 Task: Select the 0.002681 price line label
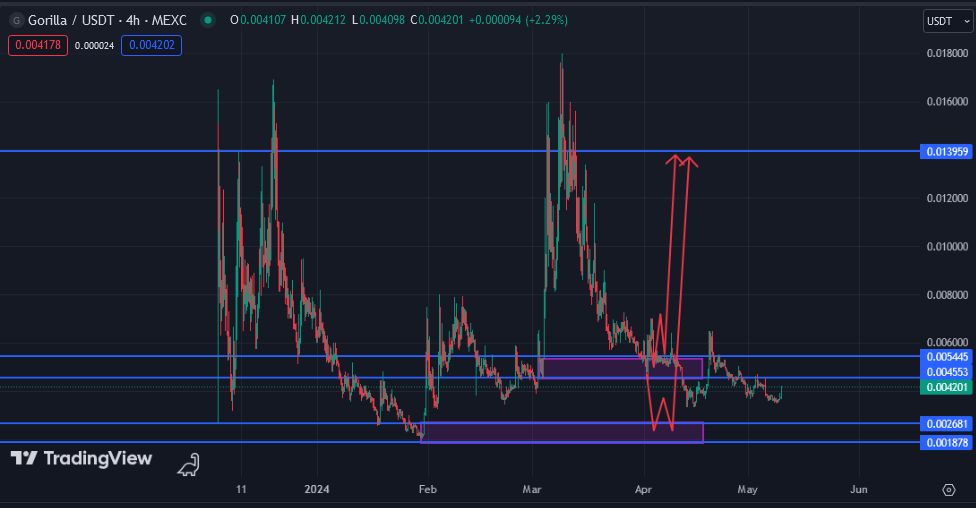pos(947,424)
